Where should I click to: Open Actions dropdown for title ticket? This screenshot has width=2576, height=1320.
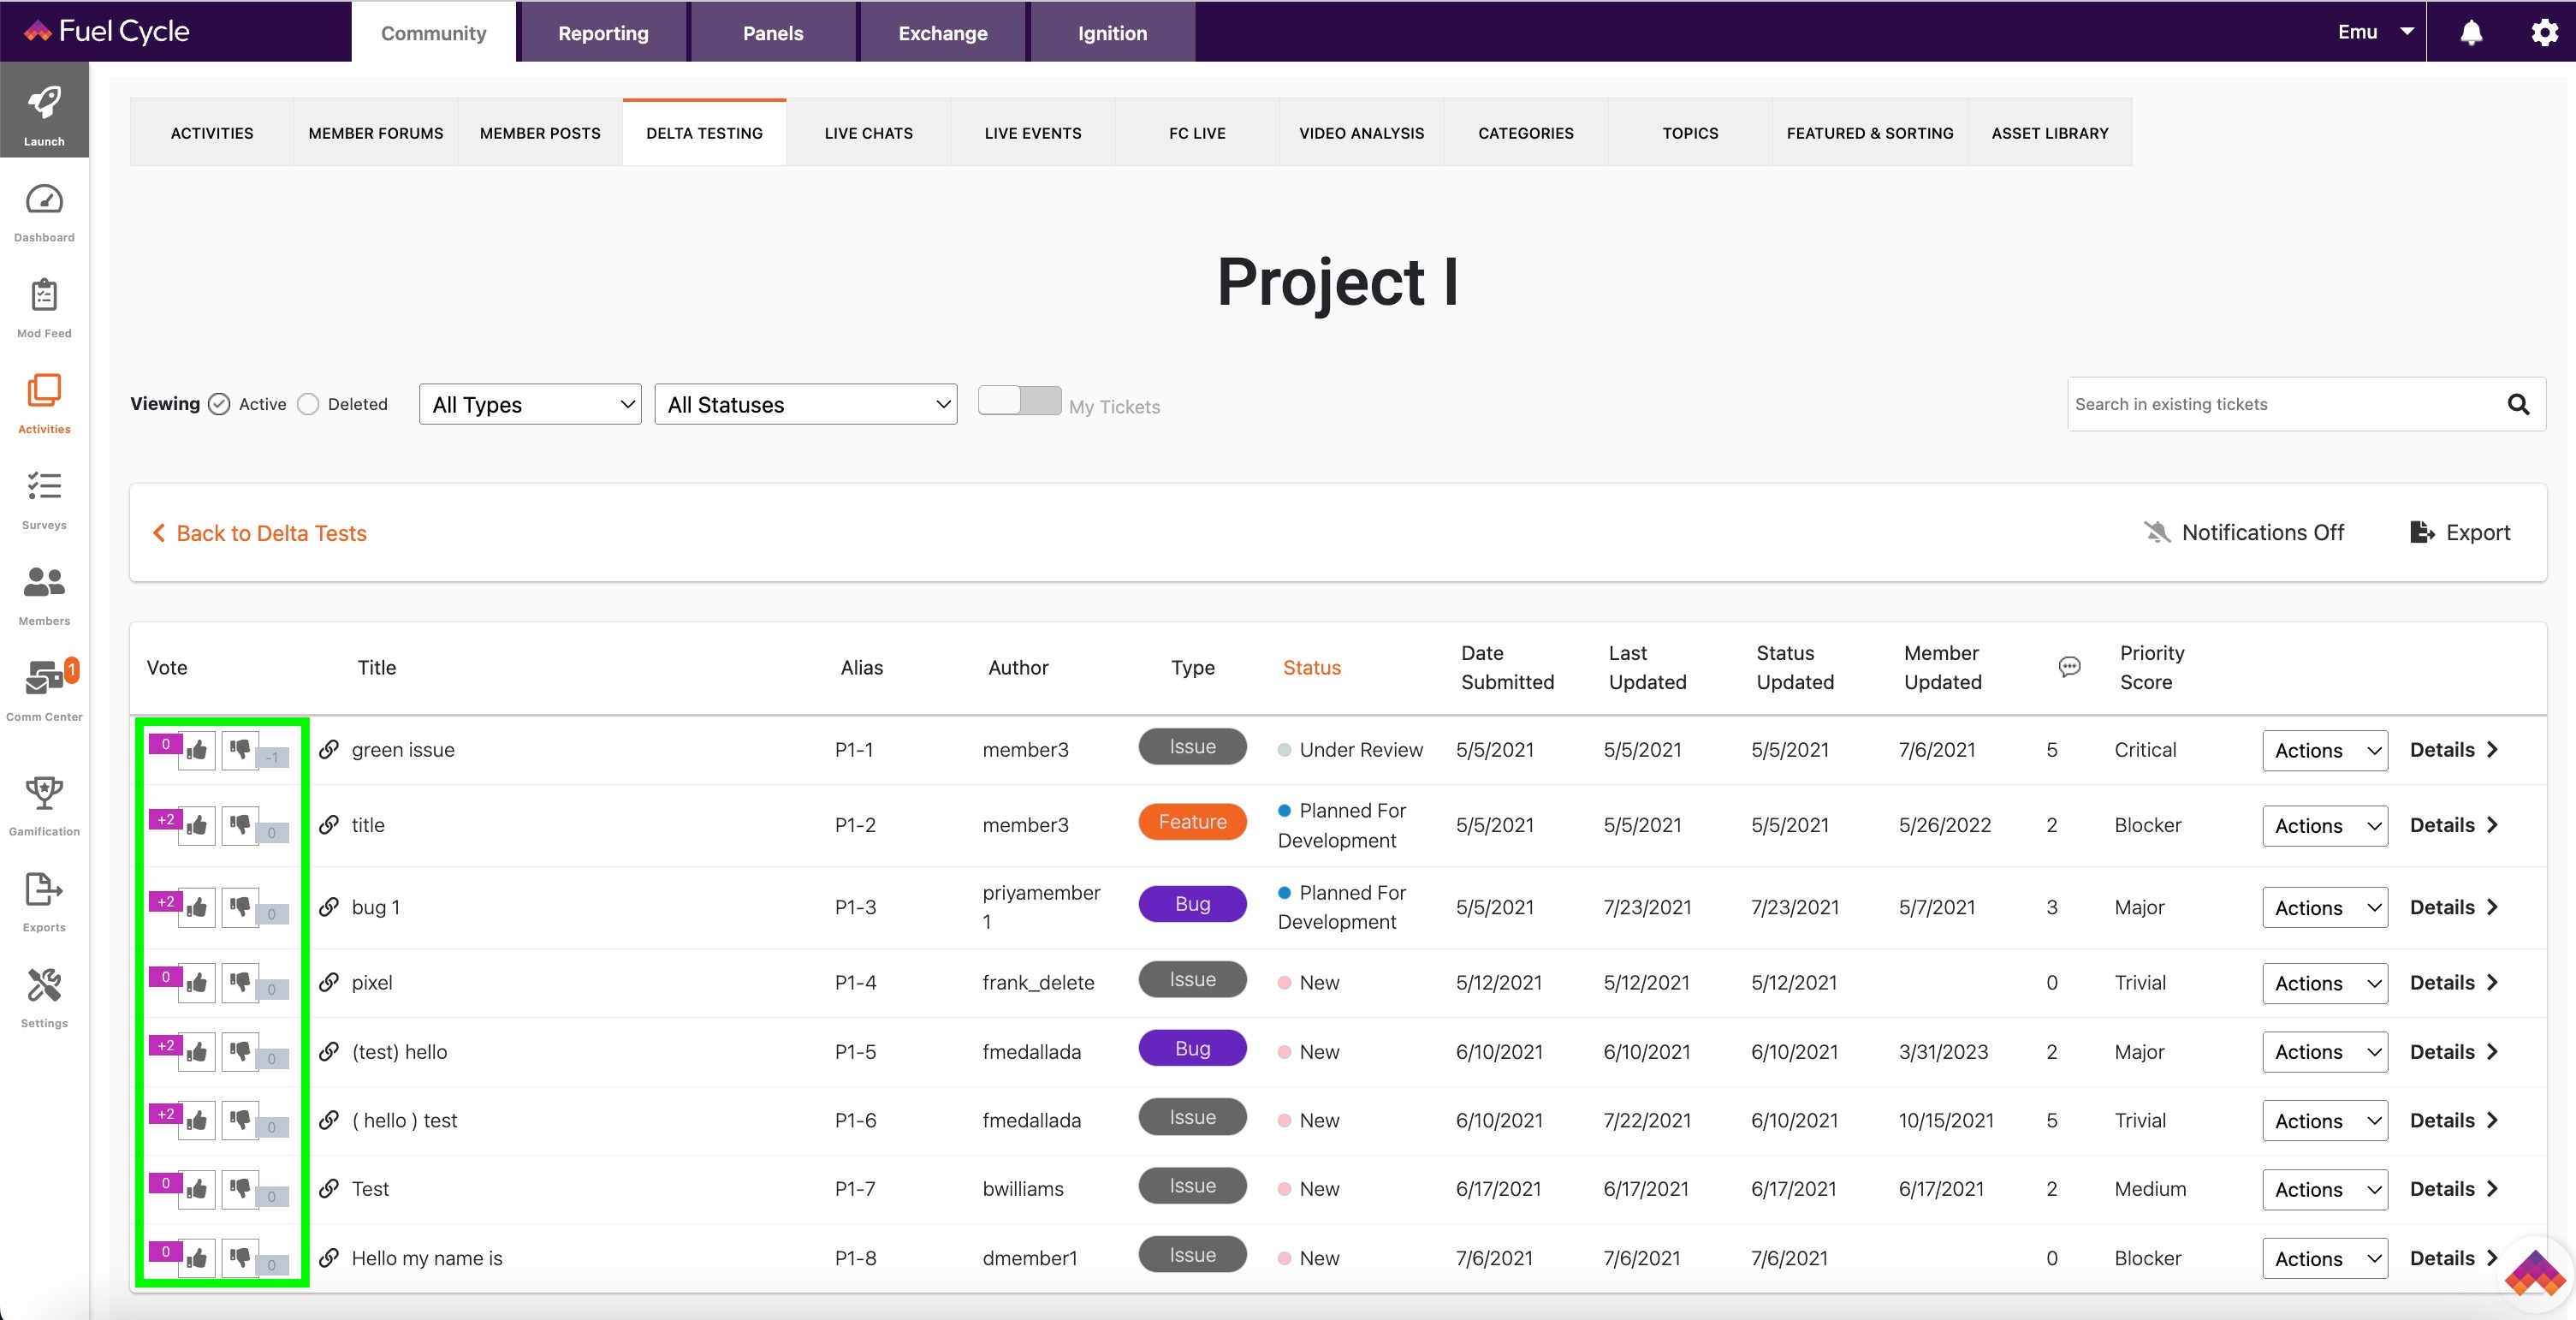pyautogui.click(x=2325, y=825)
